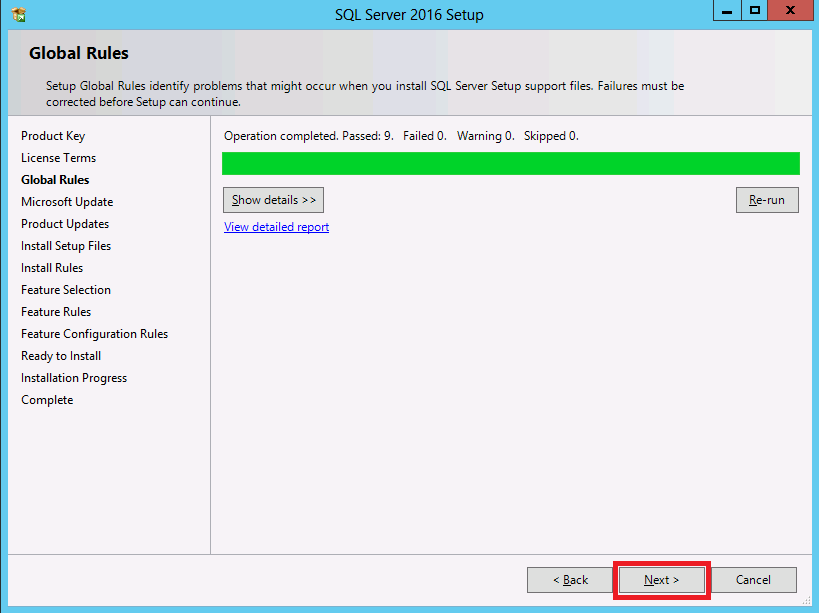Click the Re-run button
Image resolution: width=819 pixels, height=613 pixels.
(x=767, y=200)
